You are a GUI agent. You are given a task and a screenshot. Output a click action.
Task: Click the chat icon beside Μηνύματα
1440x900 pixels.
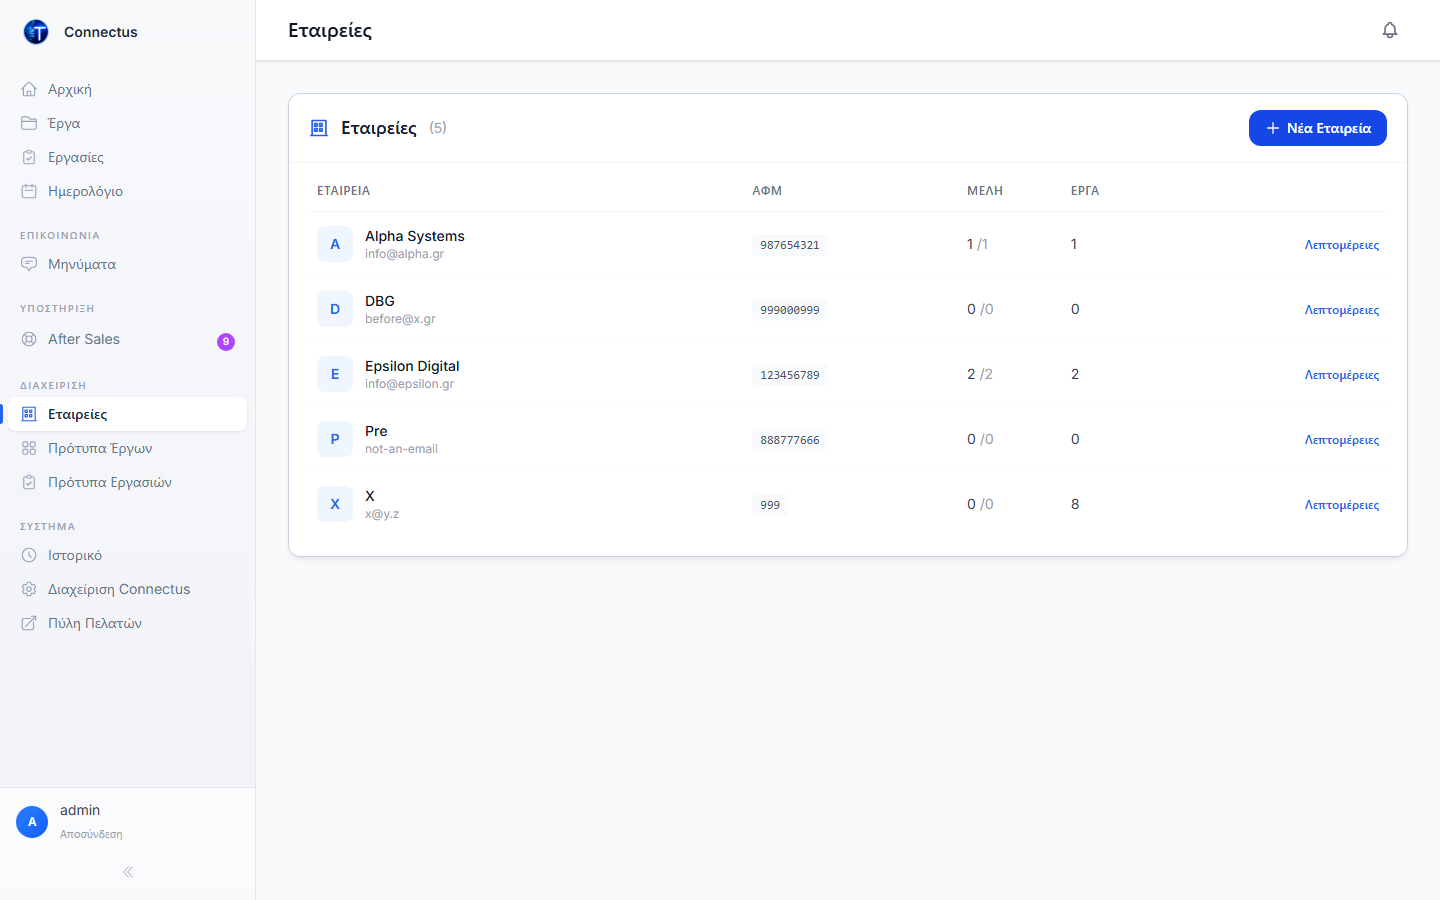pyautogui.click(x=29, y=264)
